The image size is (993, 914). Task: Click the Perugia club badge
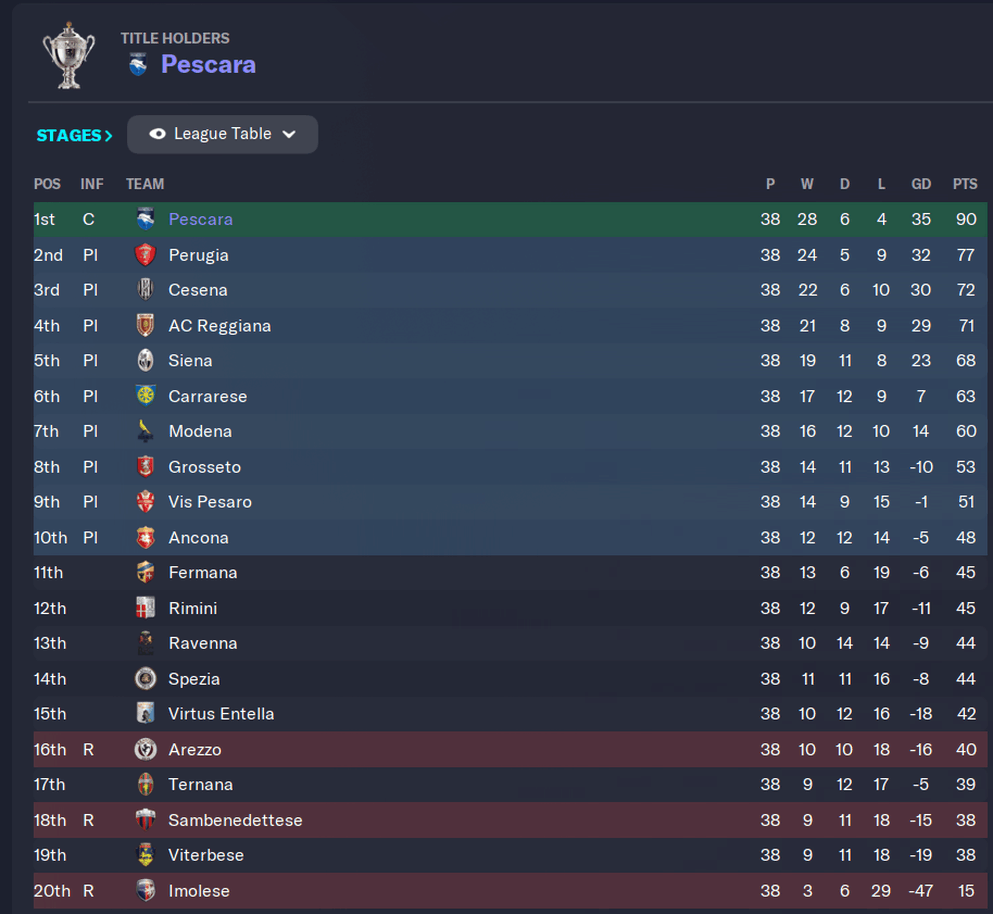146,255
